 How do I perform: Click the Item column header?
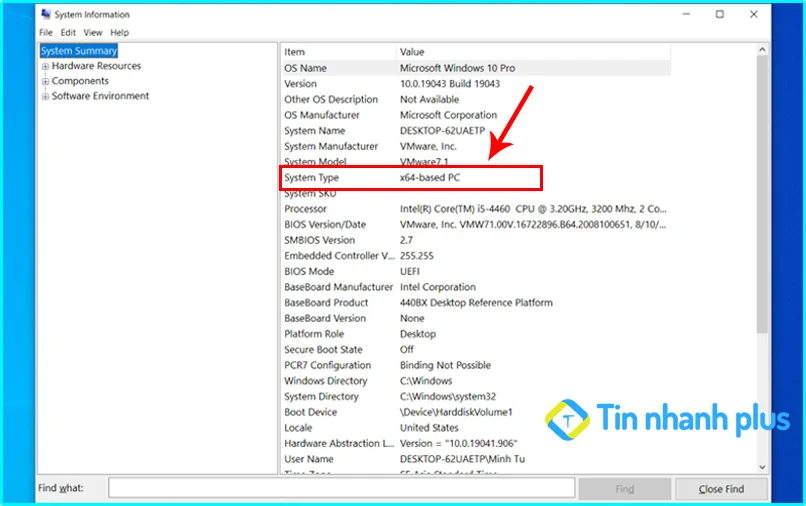(339, 51)
